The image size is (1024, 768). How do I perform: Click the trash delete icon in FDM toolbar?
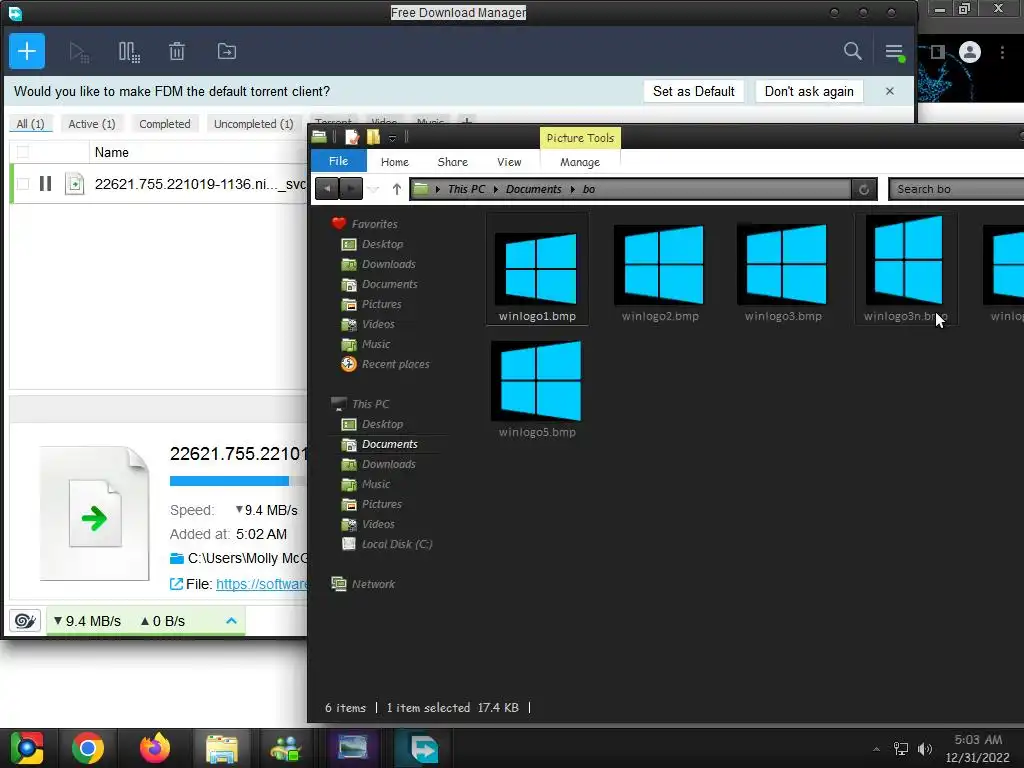coord(177,51)
